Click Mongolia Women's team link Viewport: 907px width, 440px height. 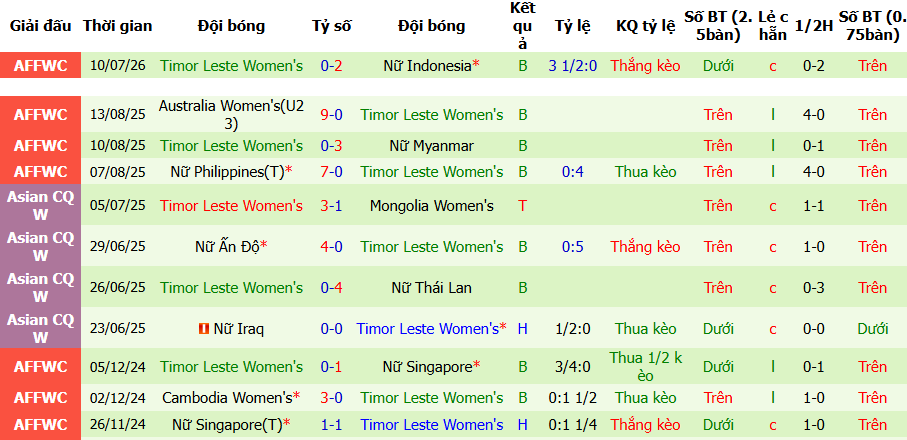point(432,206)
